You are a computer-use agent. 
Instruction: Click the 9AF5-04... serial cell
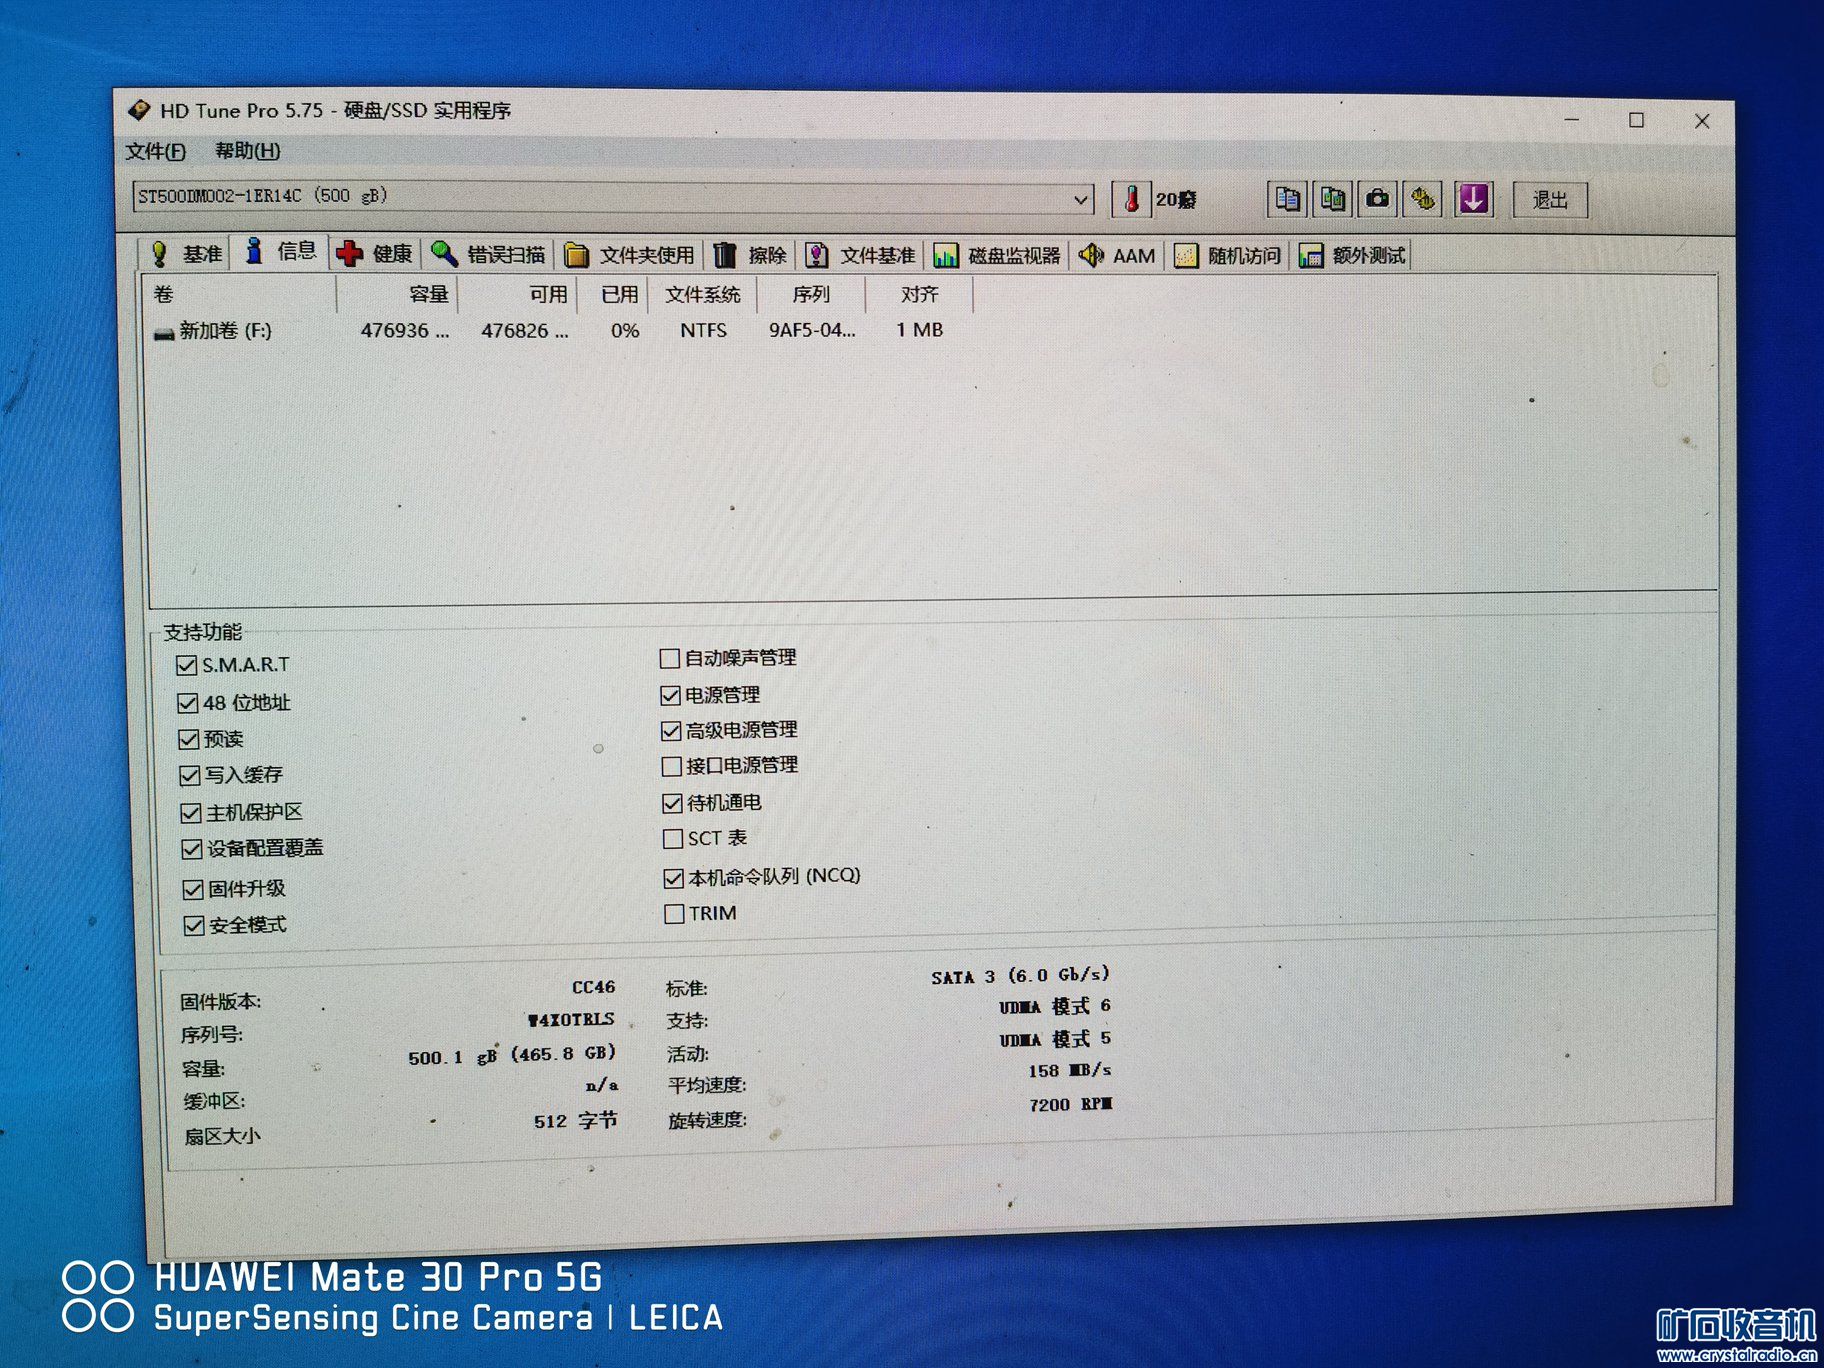(812, 330)
